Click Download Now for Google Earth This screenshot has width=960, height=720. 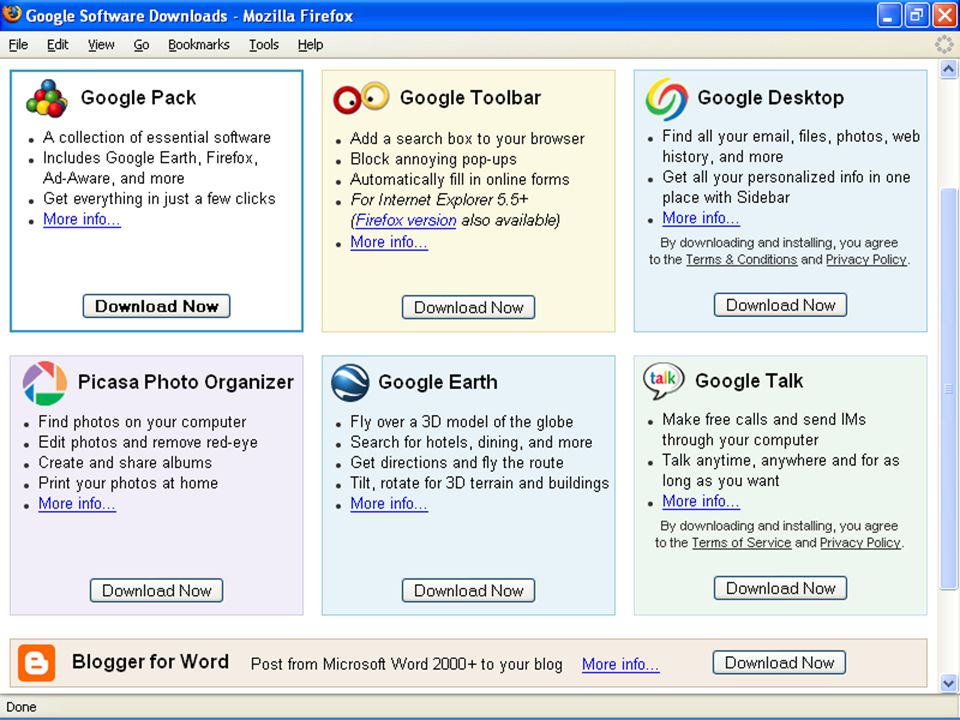tap(468, 591)
